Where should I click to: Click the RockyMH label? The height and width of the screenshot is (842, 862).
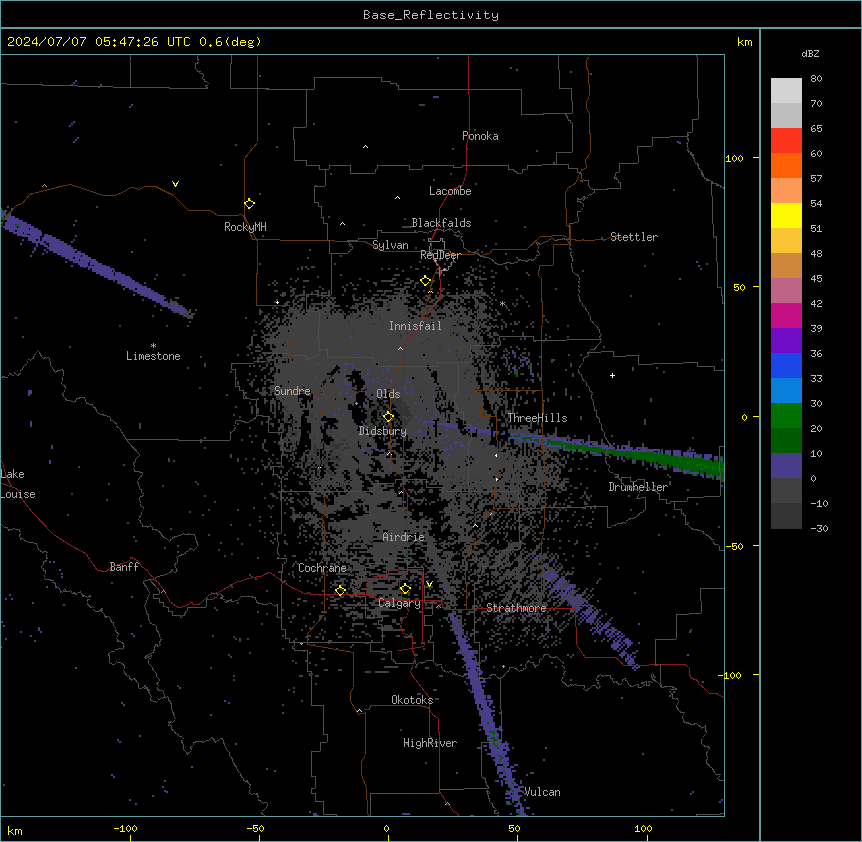(245, 227)
